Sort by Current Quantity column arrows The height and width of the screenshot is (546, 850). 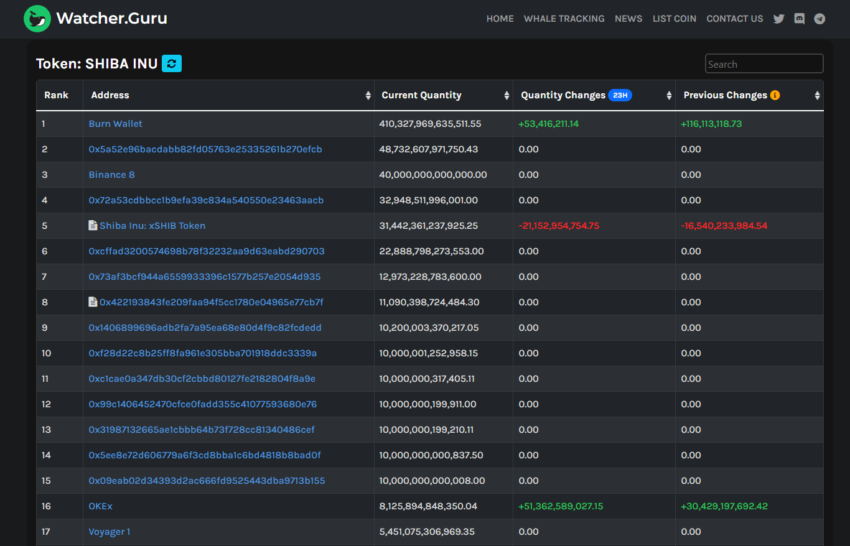[507, 96]
